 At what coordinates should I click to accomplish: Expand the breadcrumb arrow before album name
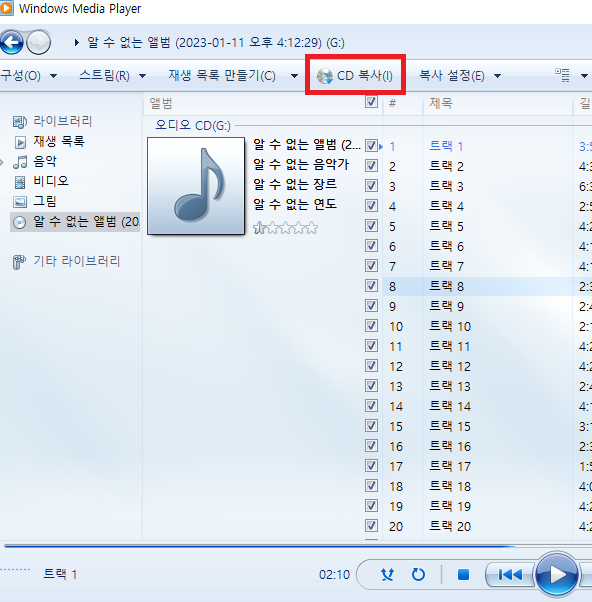[77, 42]
